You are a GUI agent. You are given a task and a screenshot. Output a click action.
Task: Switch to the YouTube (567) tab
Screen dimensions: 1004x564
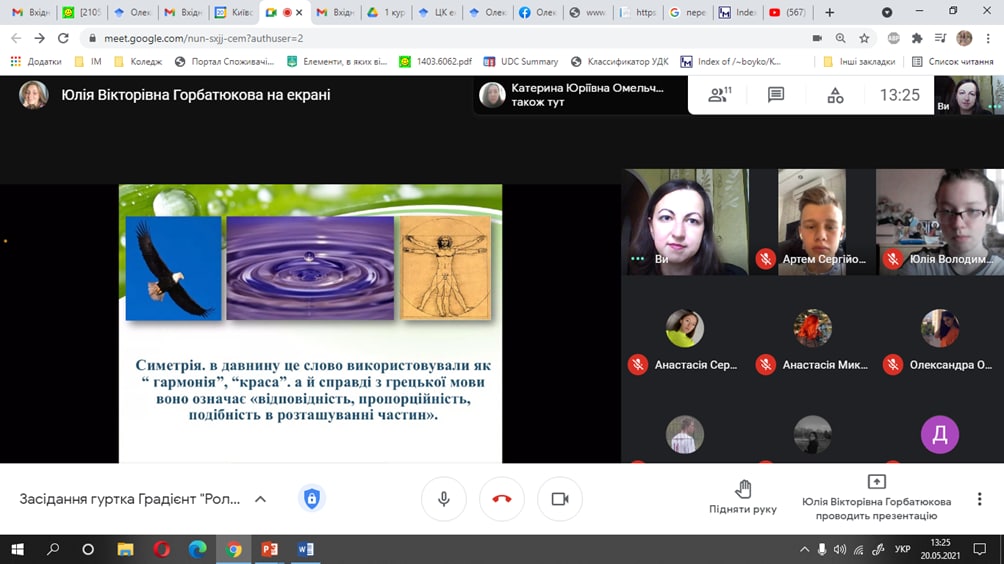788,13
